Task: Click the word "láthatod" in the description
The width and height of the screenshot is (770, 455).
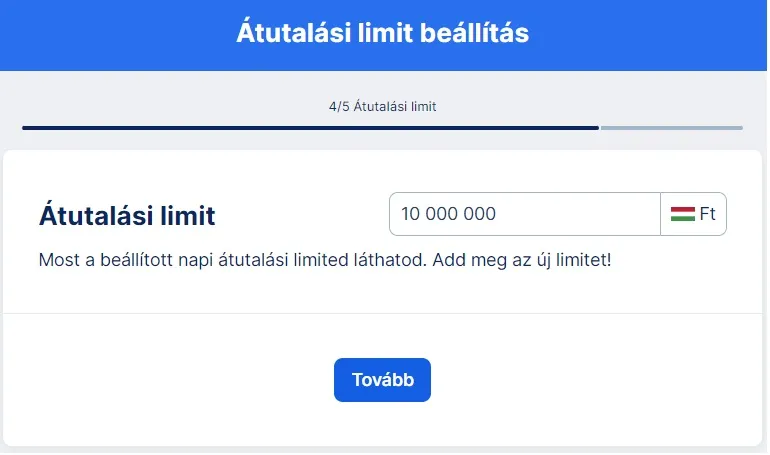Action: (395, 260)
